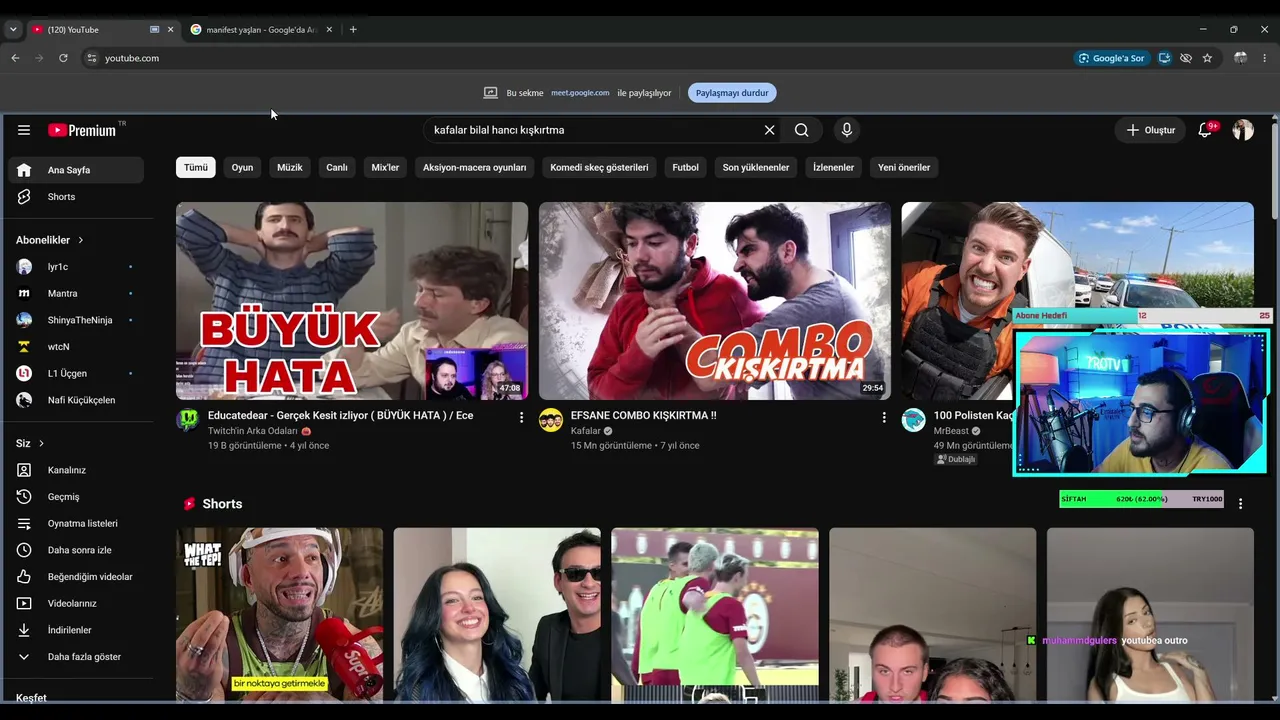This screenshot has height=720, width=1280.
Task: Go back with the browser back arrow
Action: pyautogui.click(x=15, y=58)
